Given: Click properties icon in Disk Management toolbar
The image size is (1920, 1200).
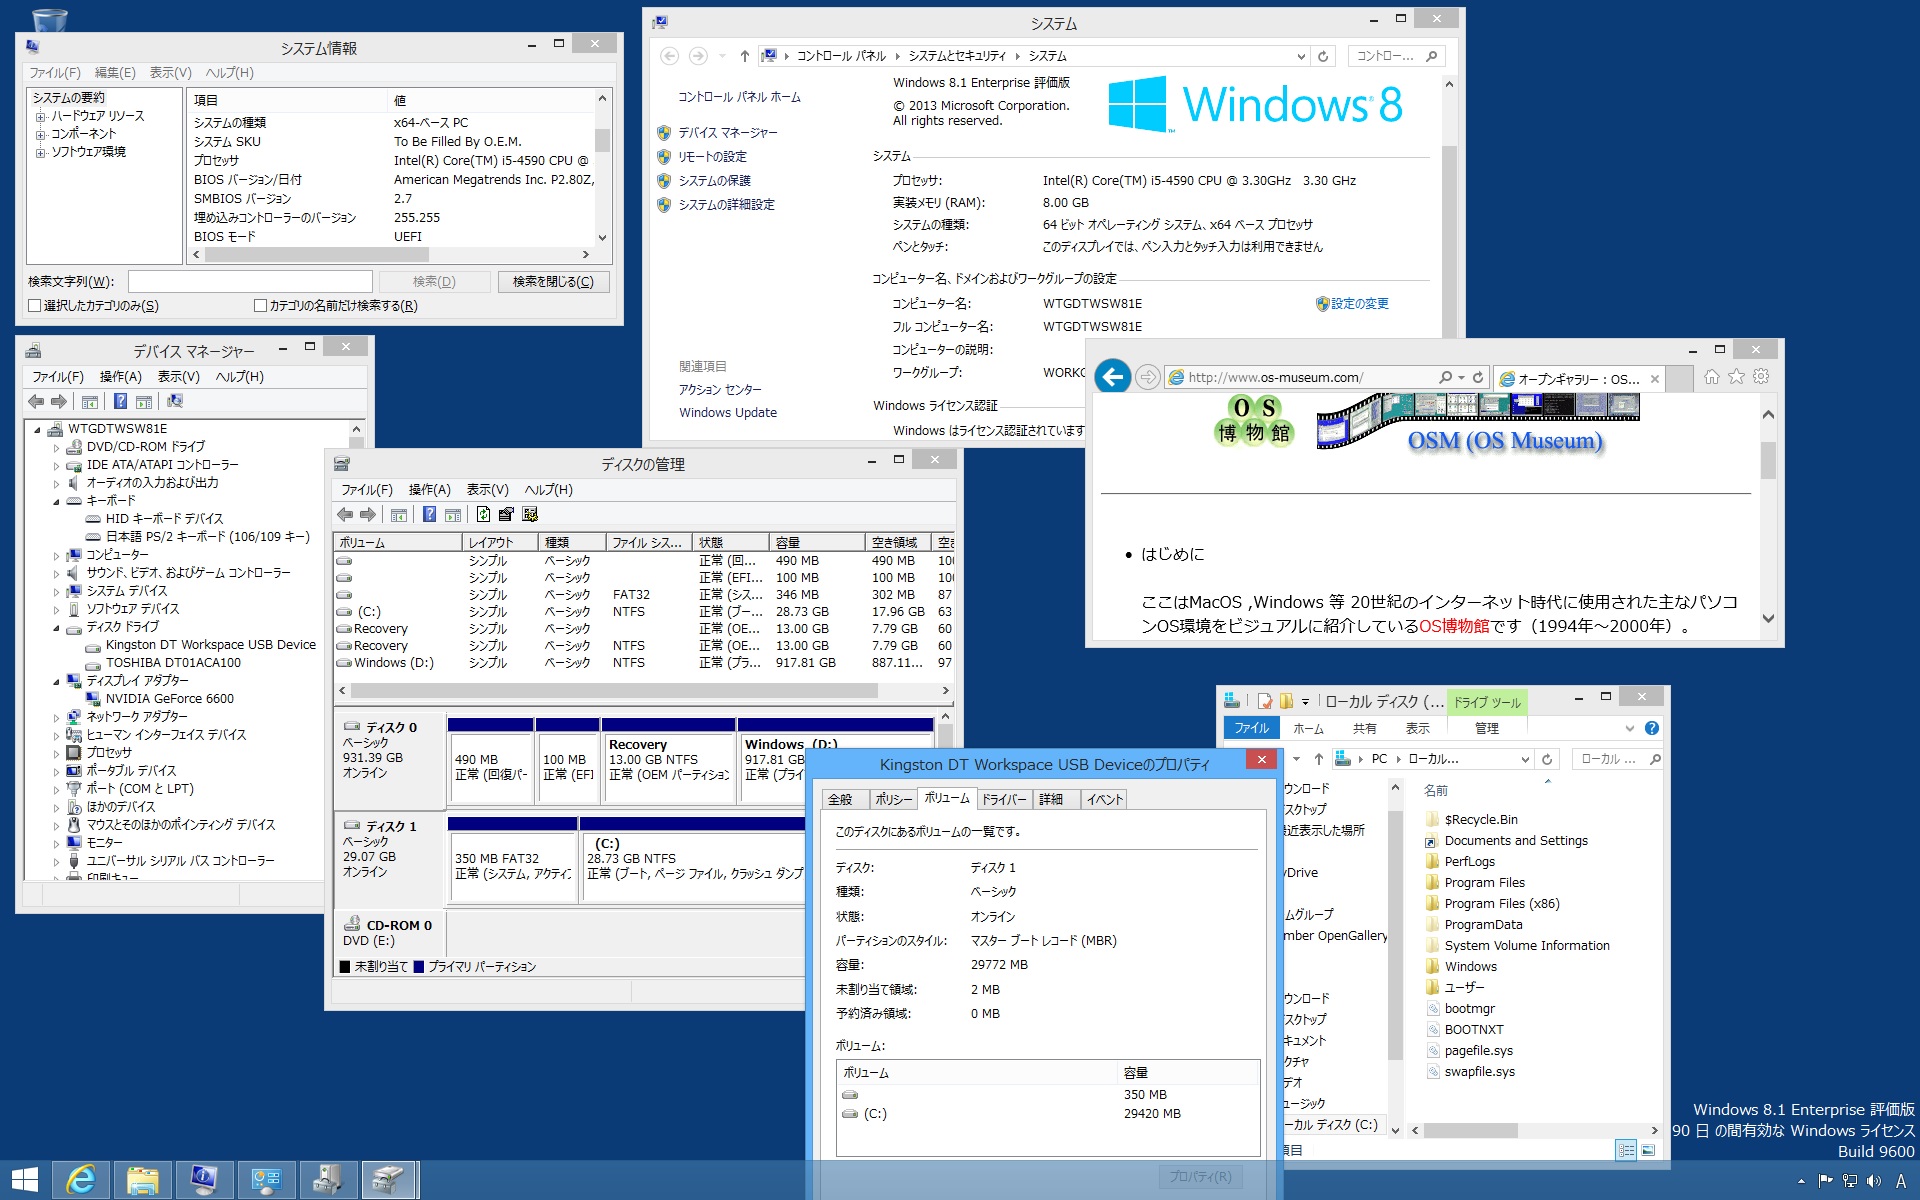Looking at the screenshot, I should [506, 514].
